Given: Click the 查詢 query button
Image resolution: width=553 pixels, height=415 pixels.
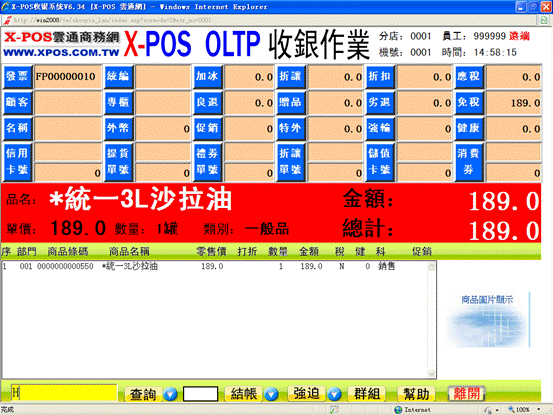Looking at the screenshot, I should [x=143, y=394].
